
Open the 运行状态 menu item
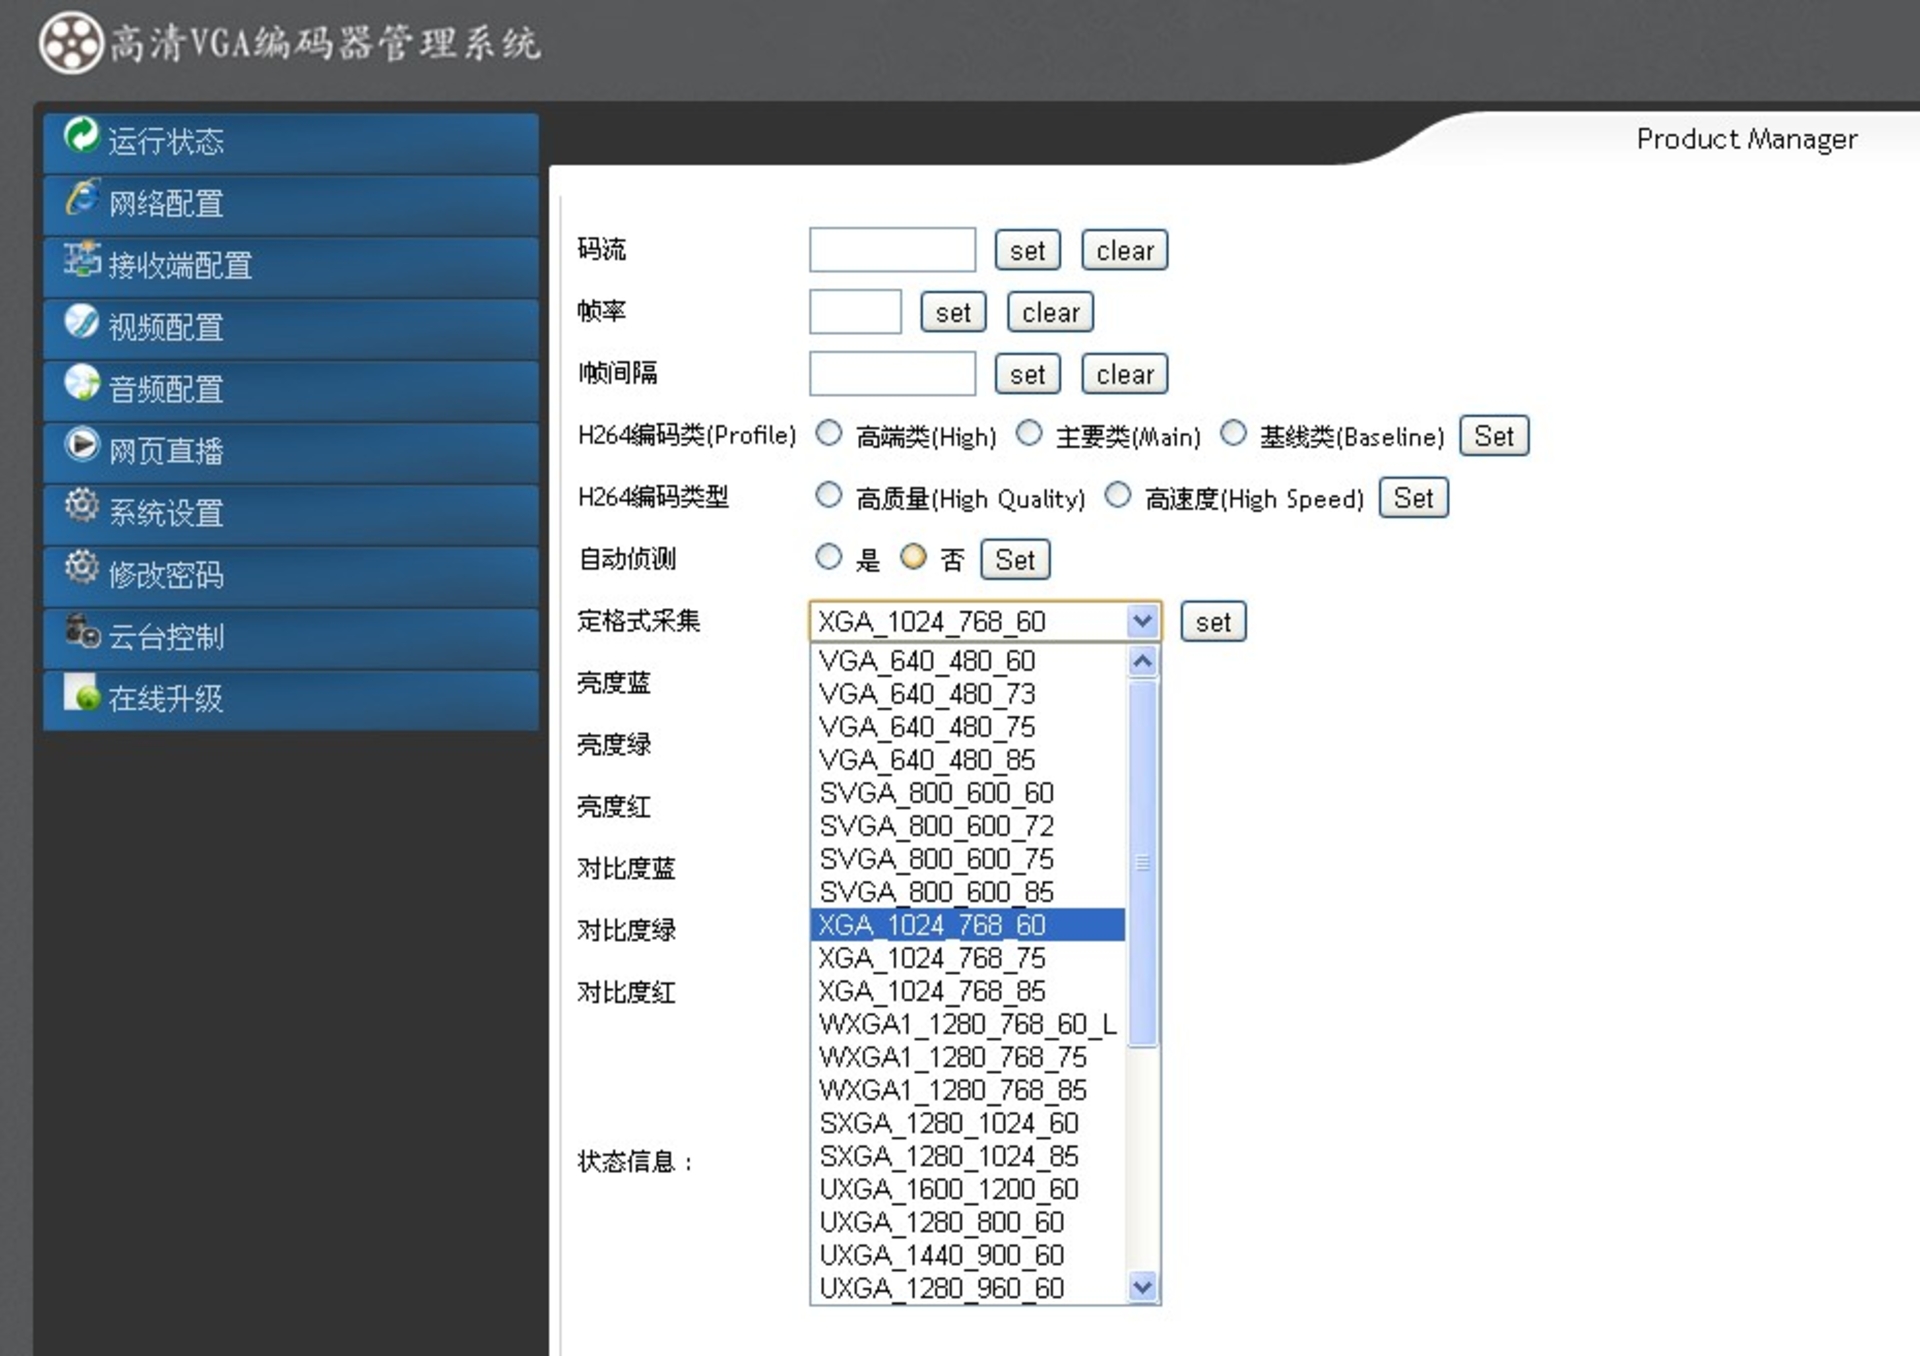pos(291,142)
